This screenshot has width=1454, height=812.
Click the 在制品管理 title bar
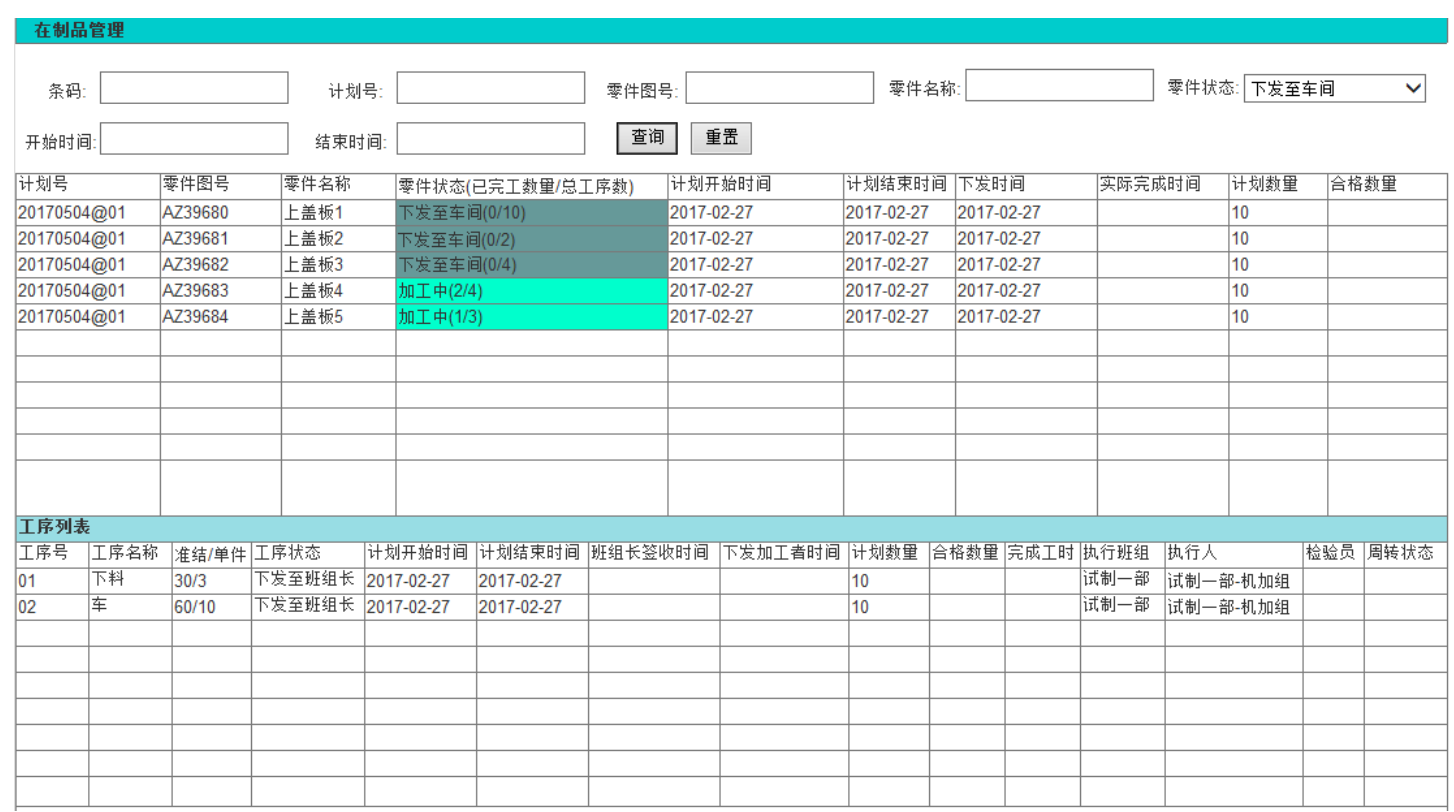(731, 30)
